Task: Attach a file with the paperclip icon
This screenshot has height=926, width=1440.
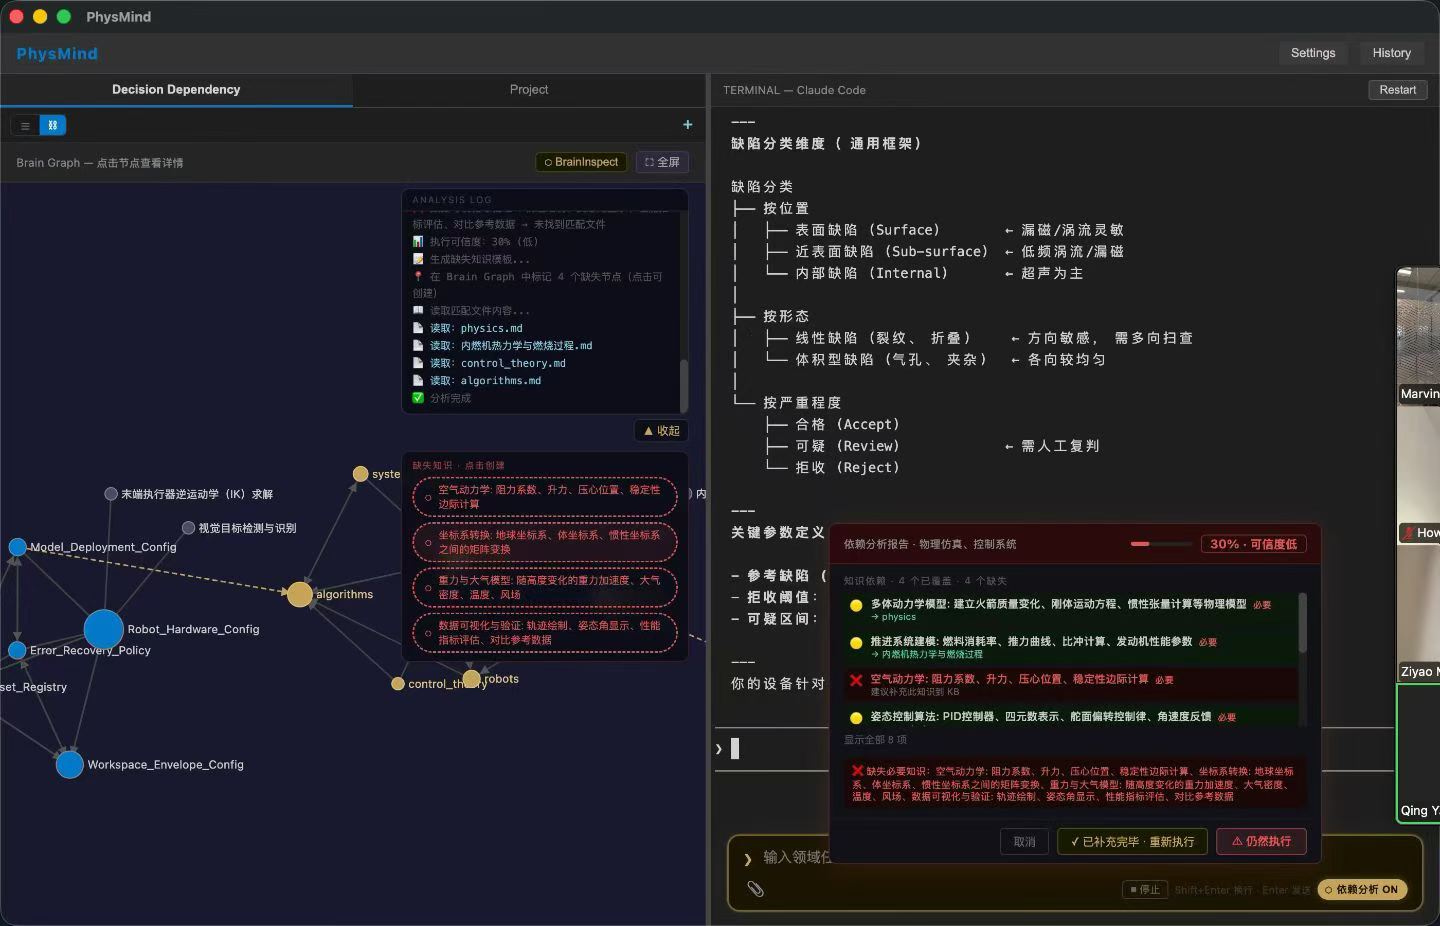Action: coord(756,888)
